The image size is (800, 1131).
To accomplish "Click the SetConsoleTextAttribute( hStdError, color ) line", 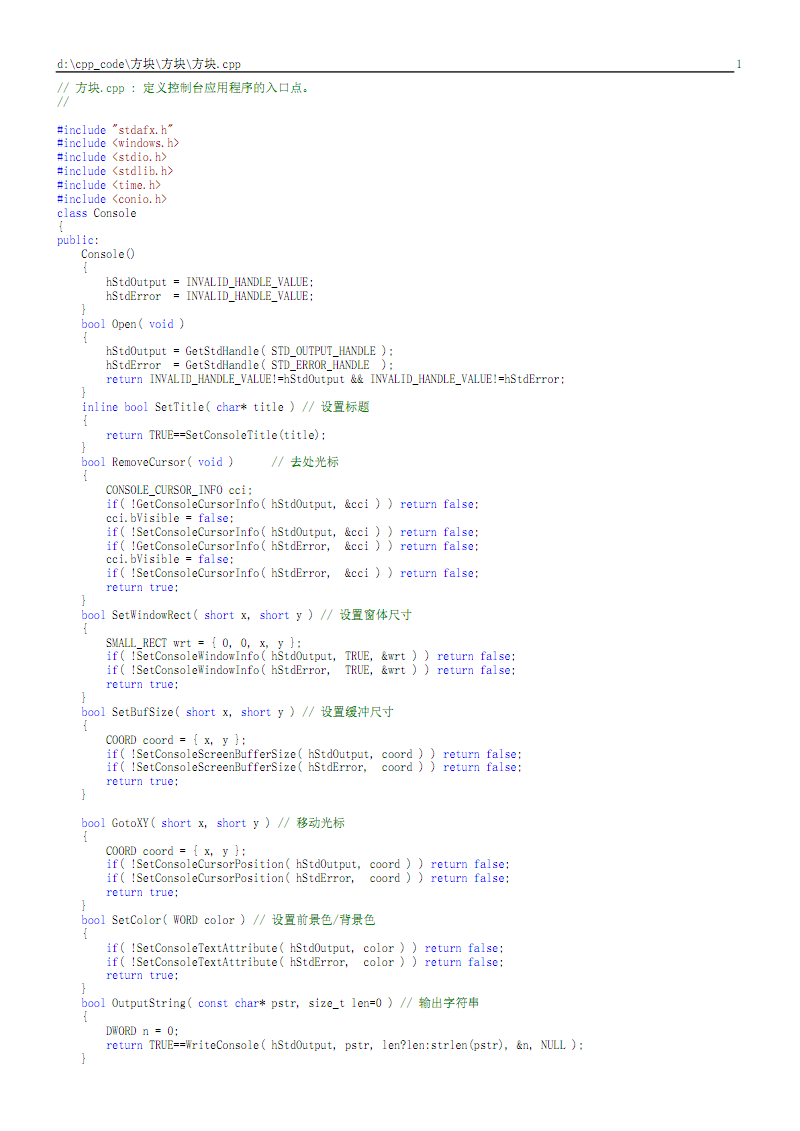I will [x=304, y=962].
